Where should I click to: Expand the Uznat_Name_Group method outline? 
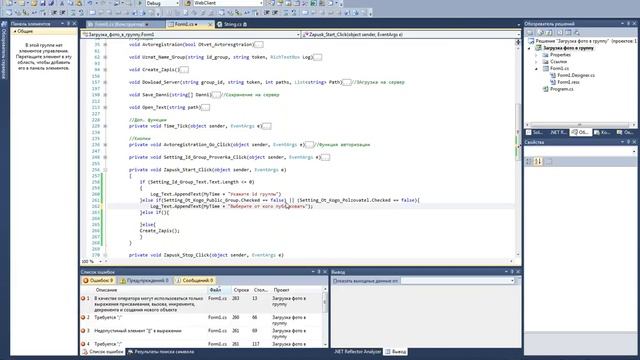click(105, 57)
